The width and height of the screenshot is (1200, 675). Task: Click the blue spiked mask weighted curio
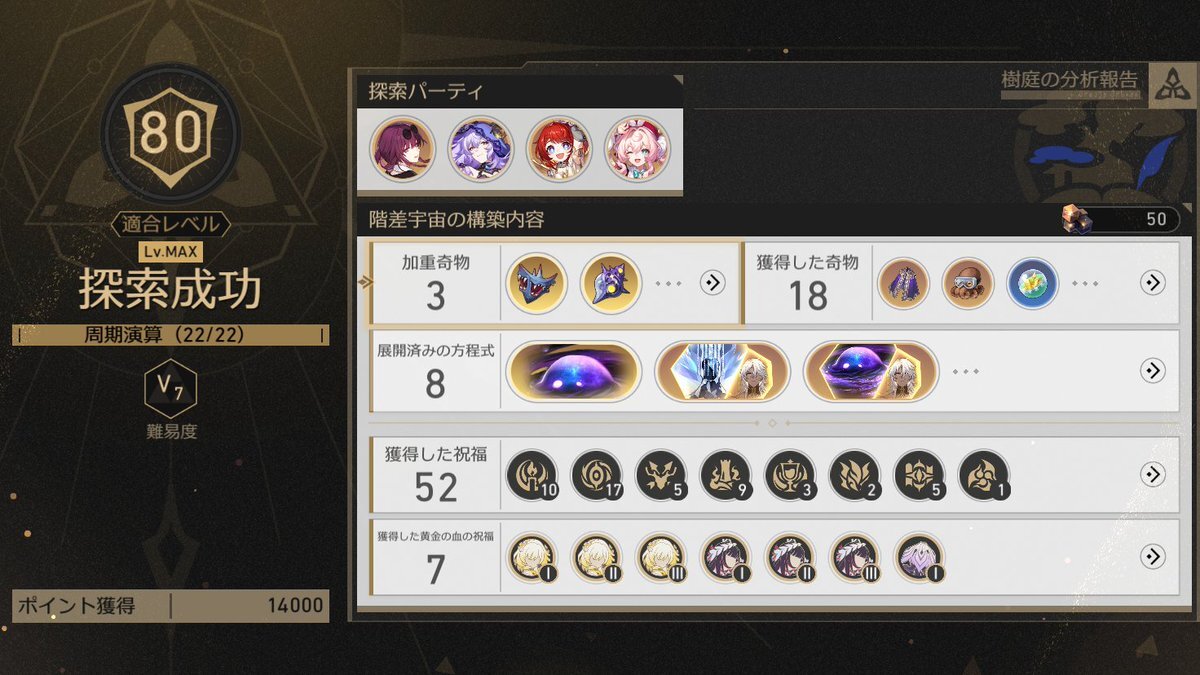[537, 283]
